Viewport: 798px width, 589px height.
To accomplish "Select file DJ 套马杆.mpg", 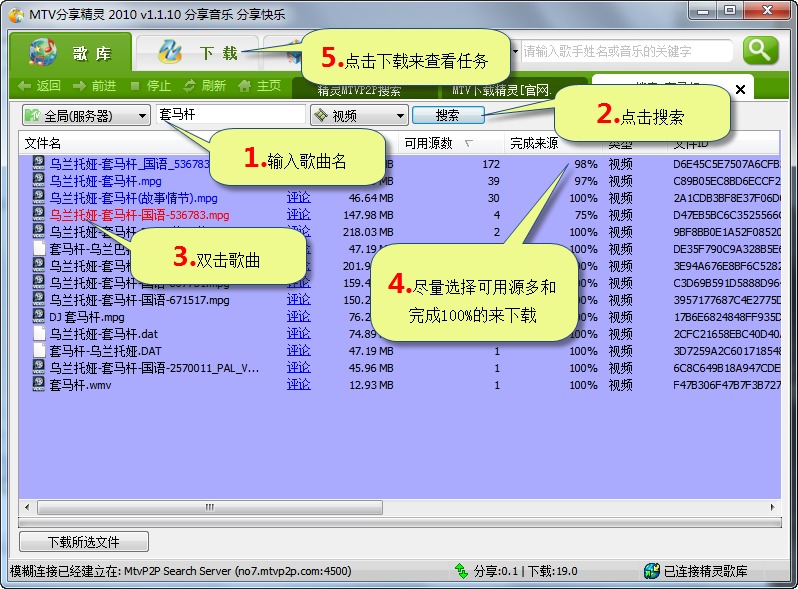I will coord(87,317).
